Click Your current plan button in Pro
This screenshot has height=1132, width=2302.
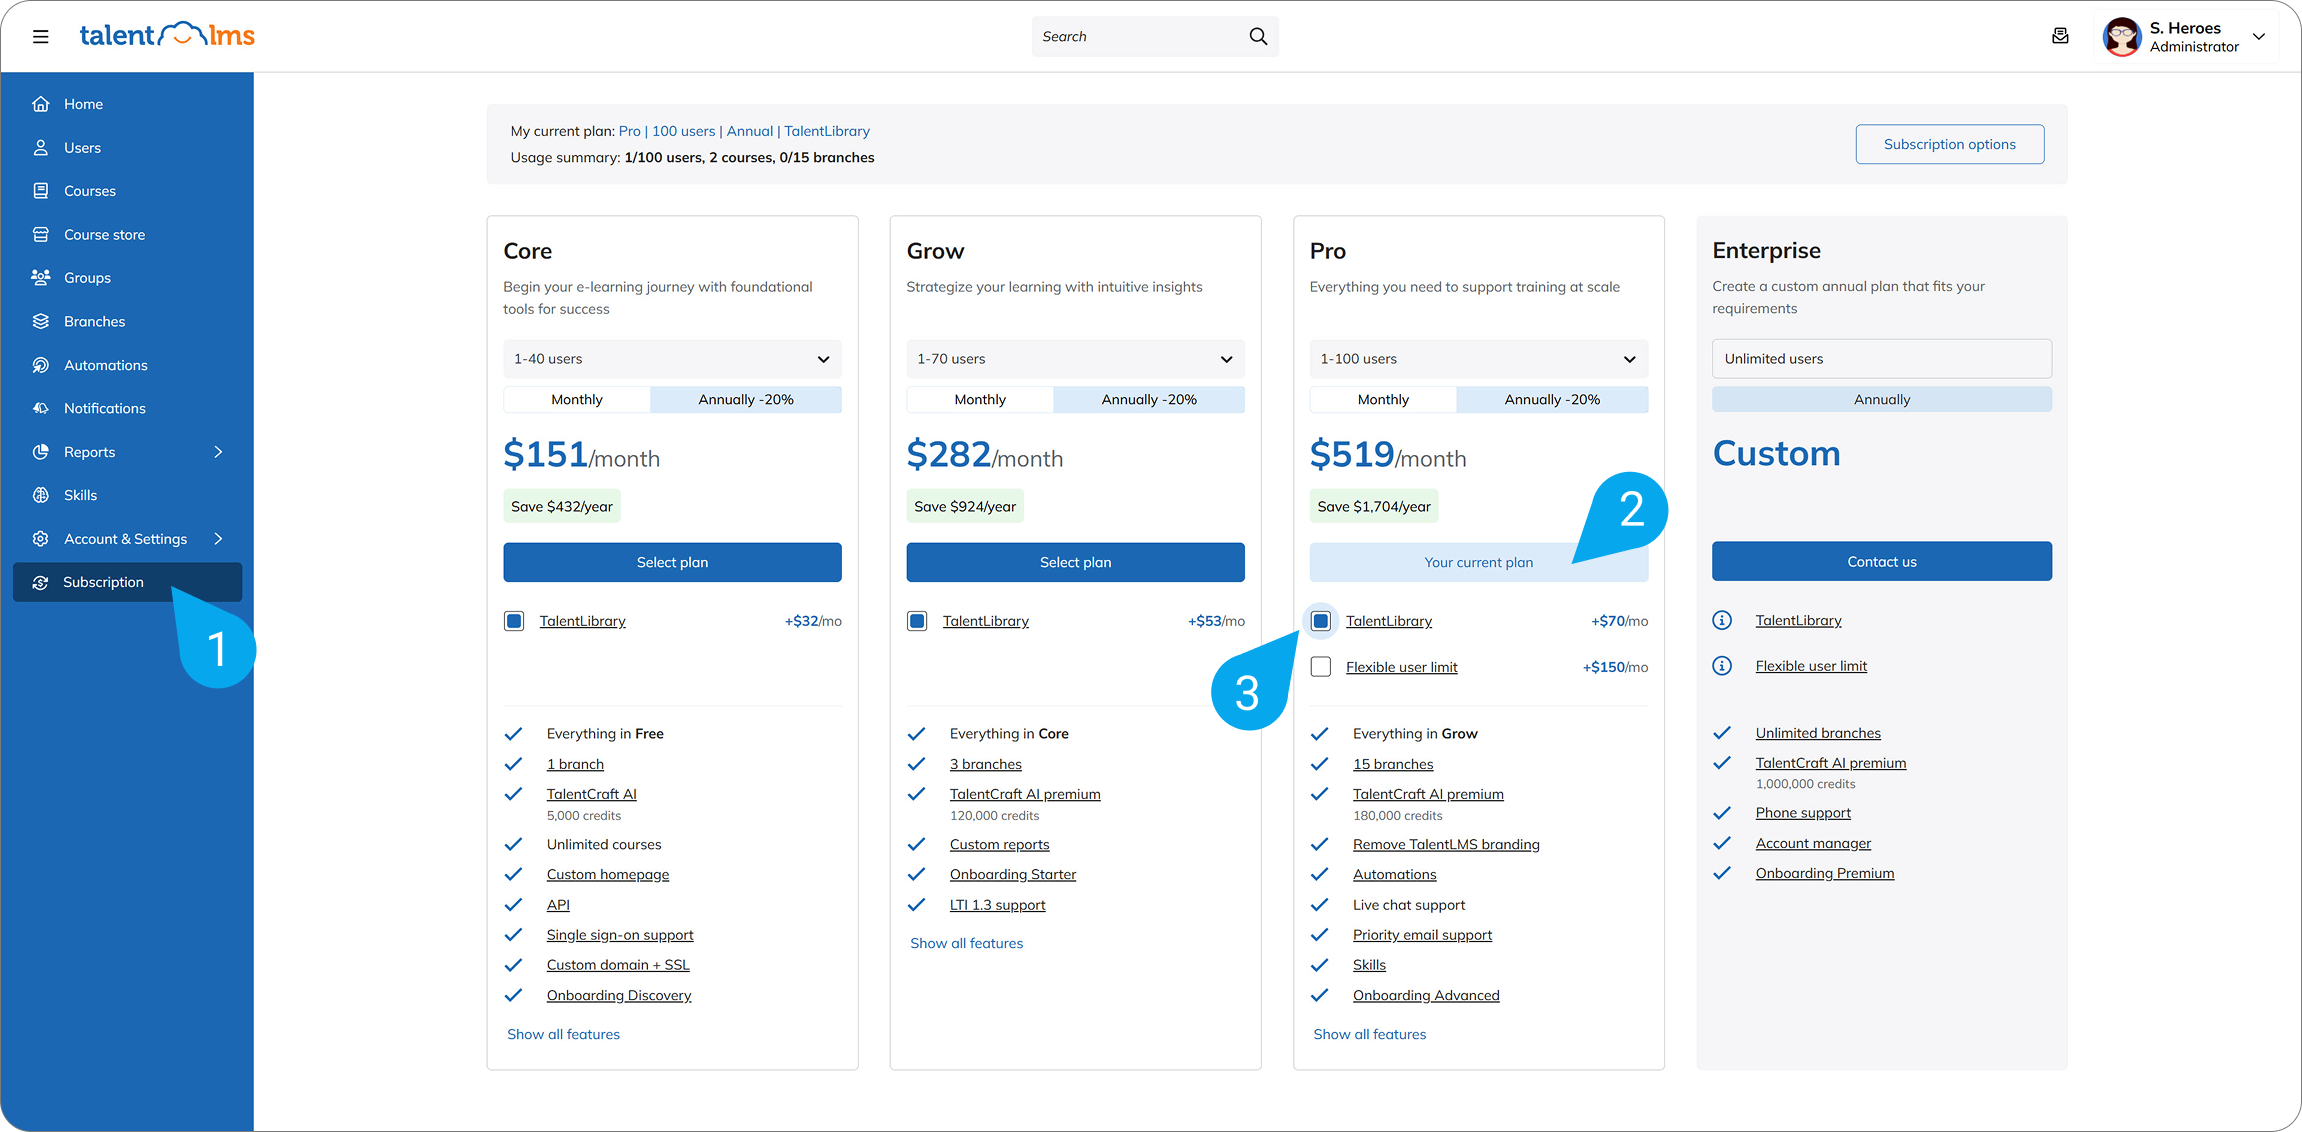(x=1479, y=562)
